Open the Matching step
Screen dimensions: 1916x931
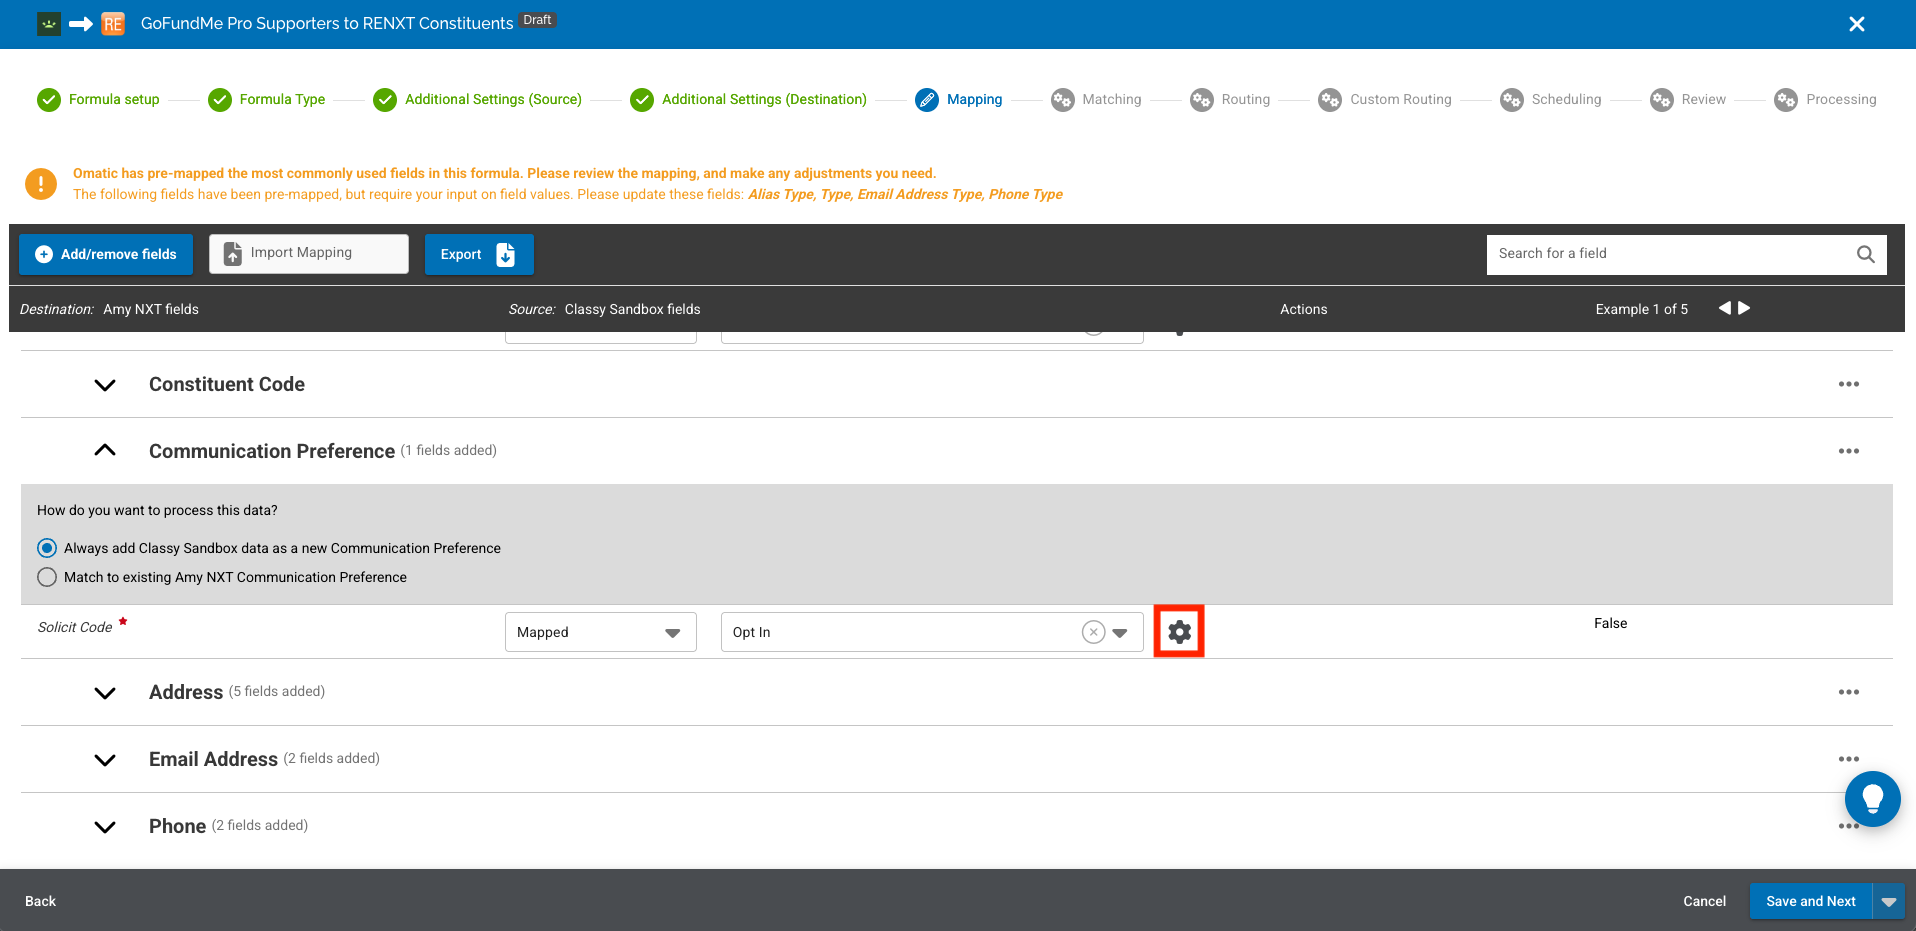1096,99
